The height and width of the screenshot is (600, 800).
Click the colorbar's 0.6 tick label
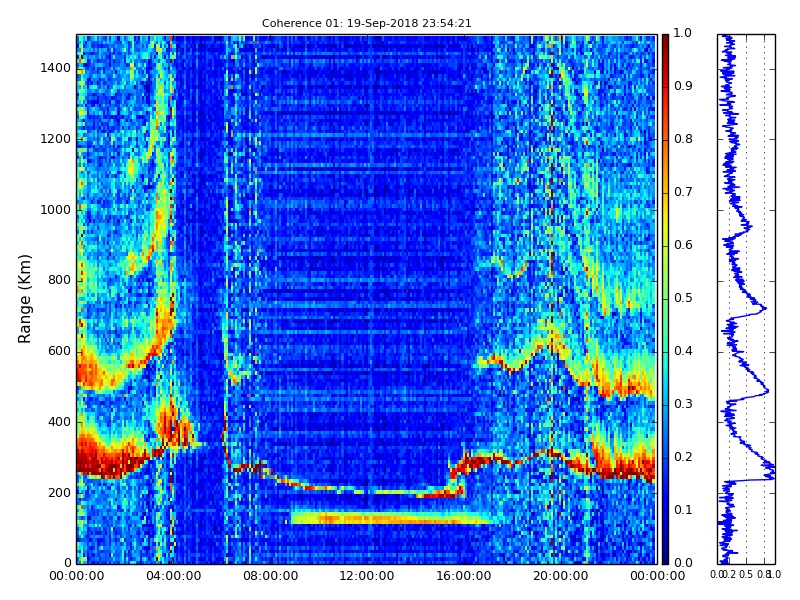pyautogui.click(x=683, y=245)
